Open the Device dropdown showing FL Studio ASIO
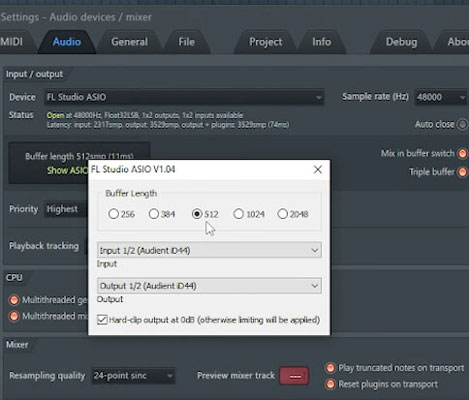The height and width of the screenshot is (400, 469). 184,97
